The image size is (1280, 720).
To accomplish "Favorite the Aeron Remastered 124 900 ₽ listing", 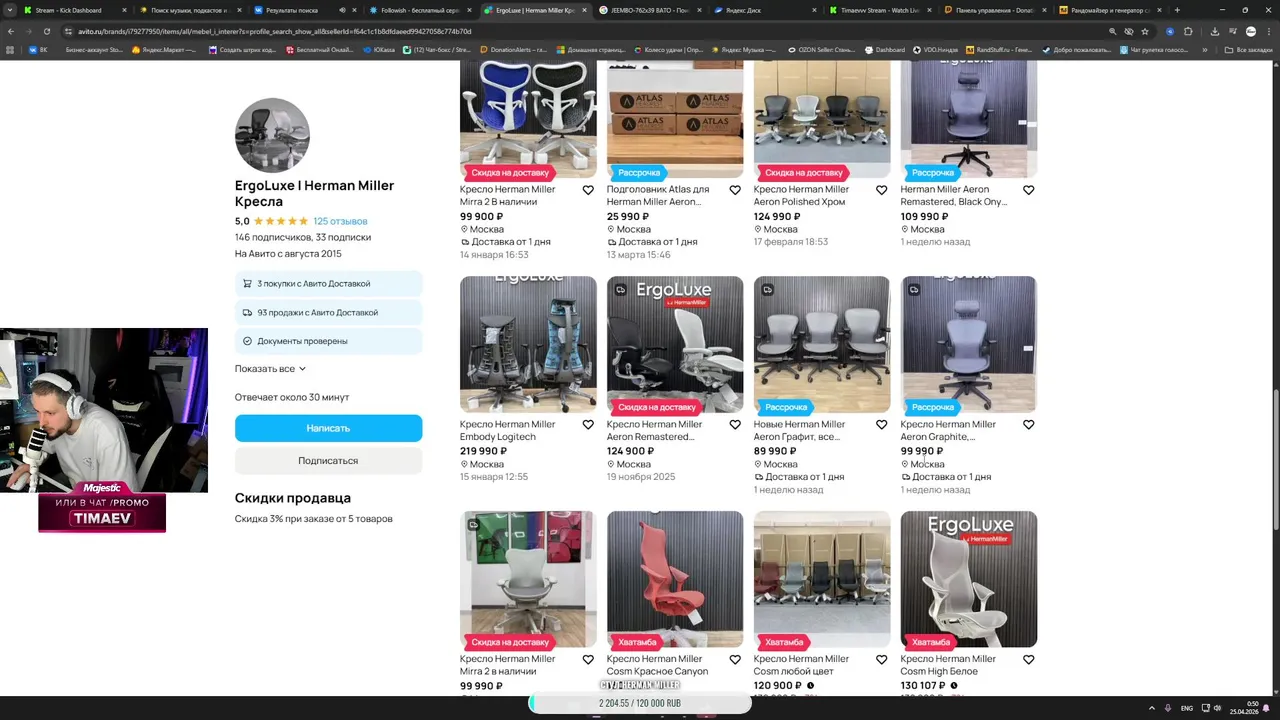I will 735,425.
